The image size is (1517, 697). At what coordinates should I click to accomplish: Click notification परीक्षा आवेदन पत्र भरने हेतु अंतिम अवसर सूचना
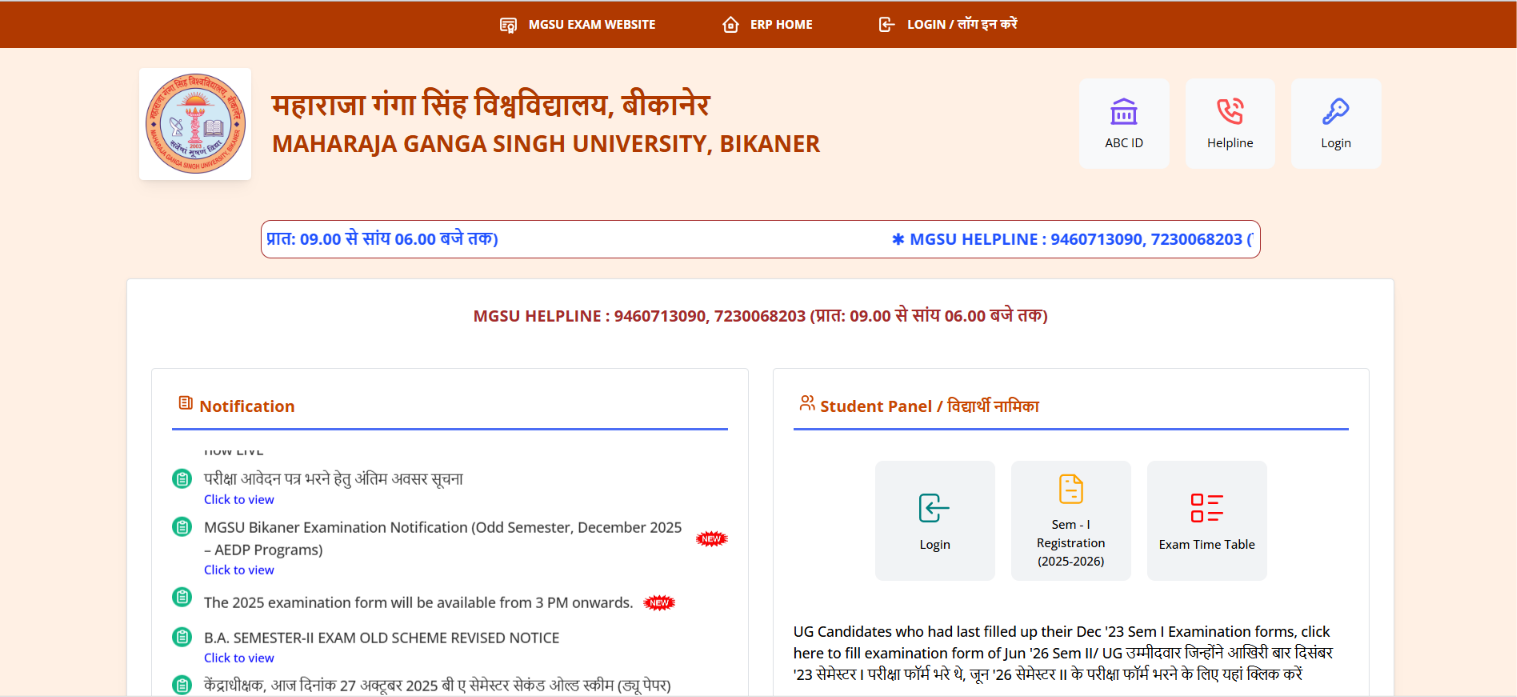[x=333, y=478]
